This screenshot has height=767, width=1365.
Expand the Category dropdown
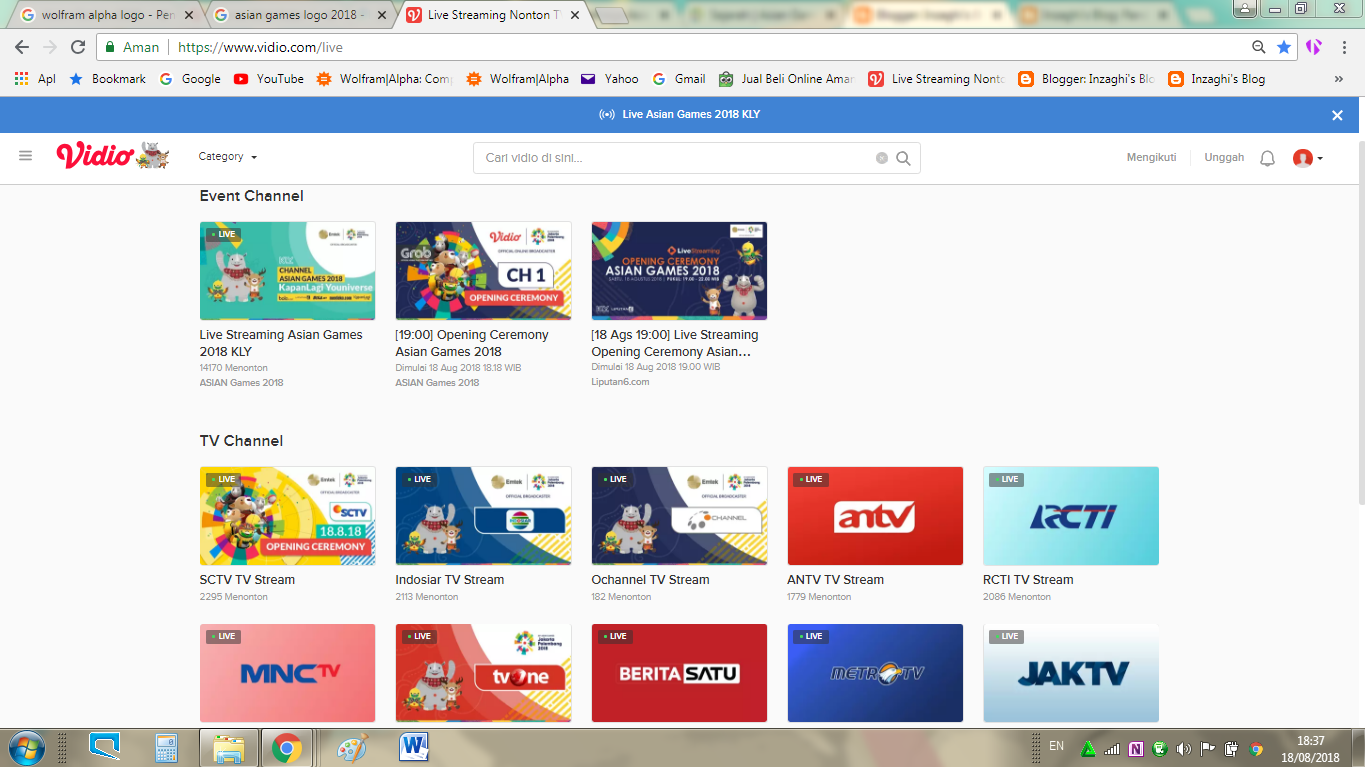click(228, 157)
